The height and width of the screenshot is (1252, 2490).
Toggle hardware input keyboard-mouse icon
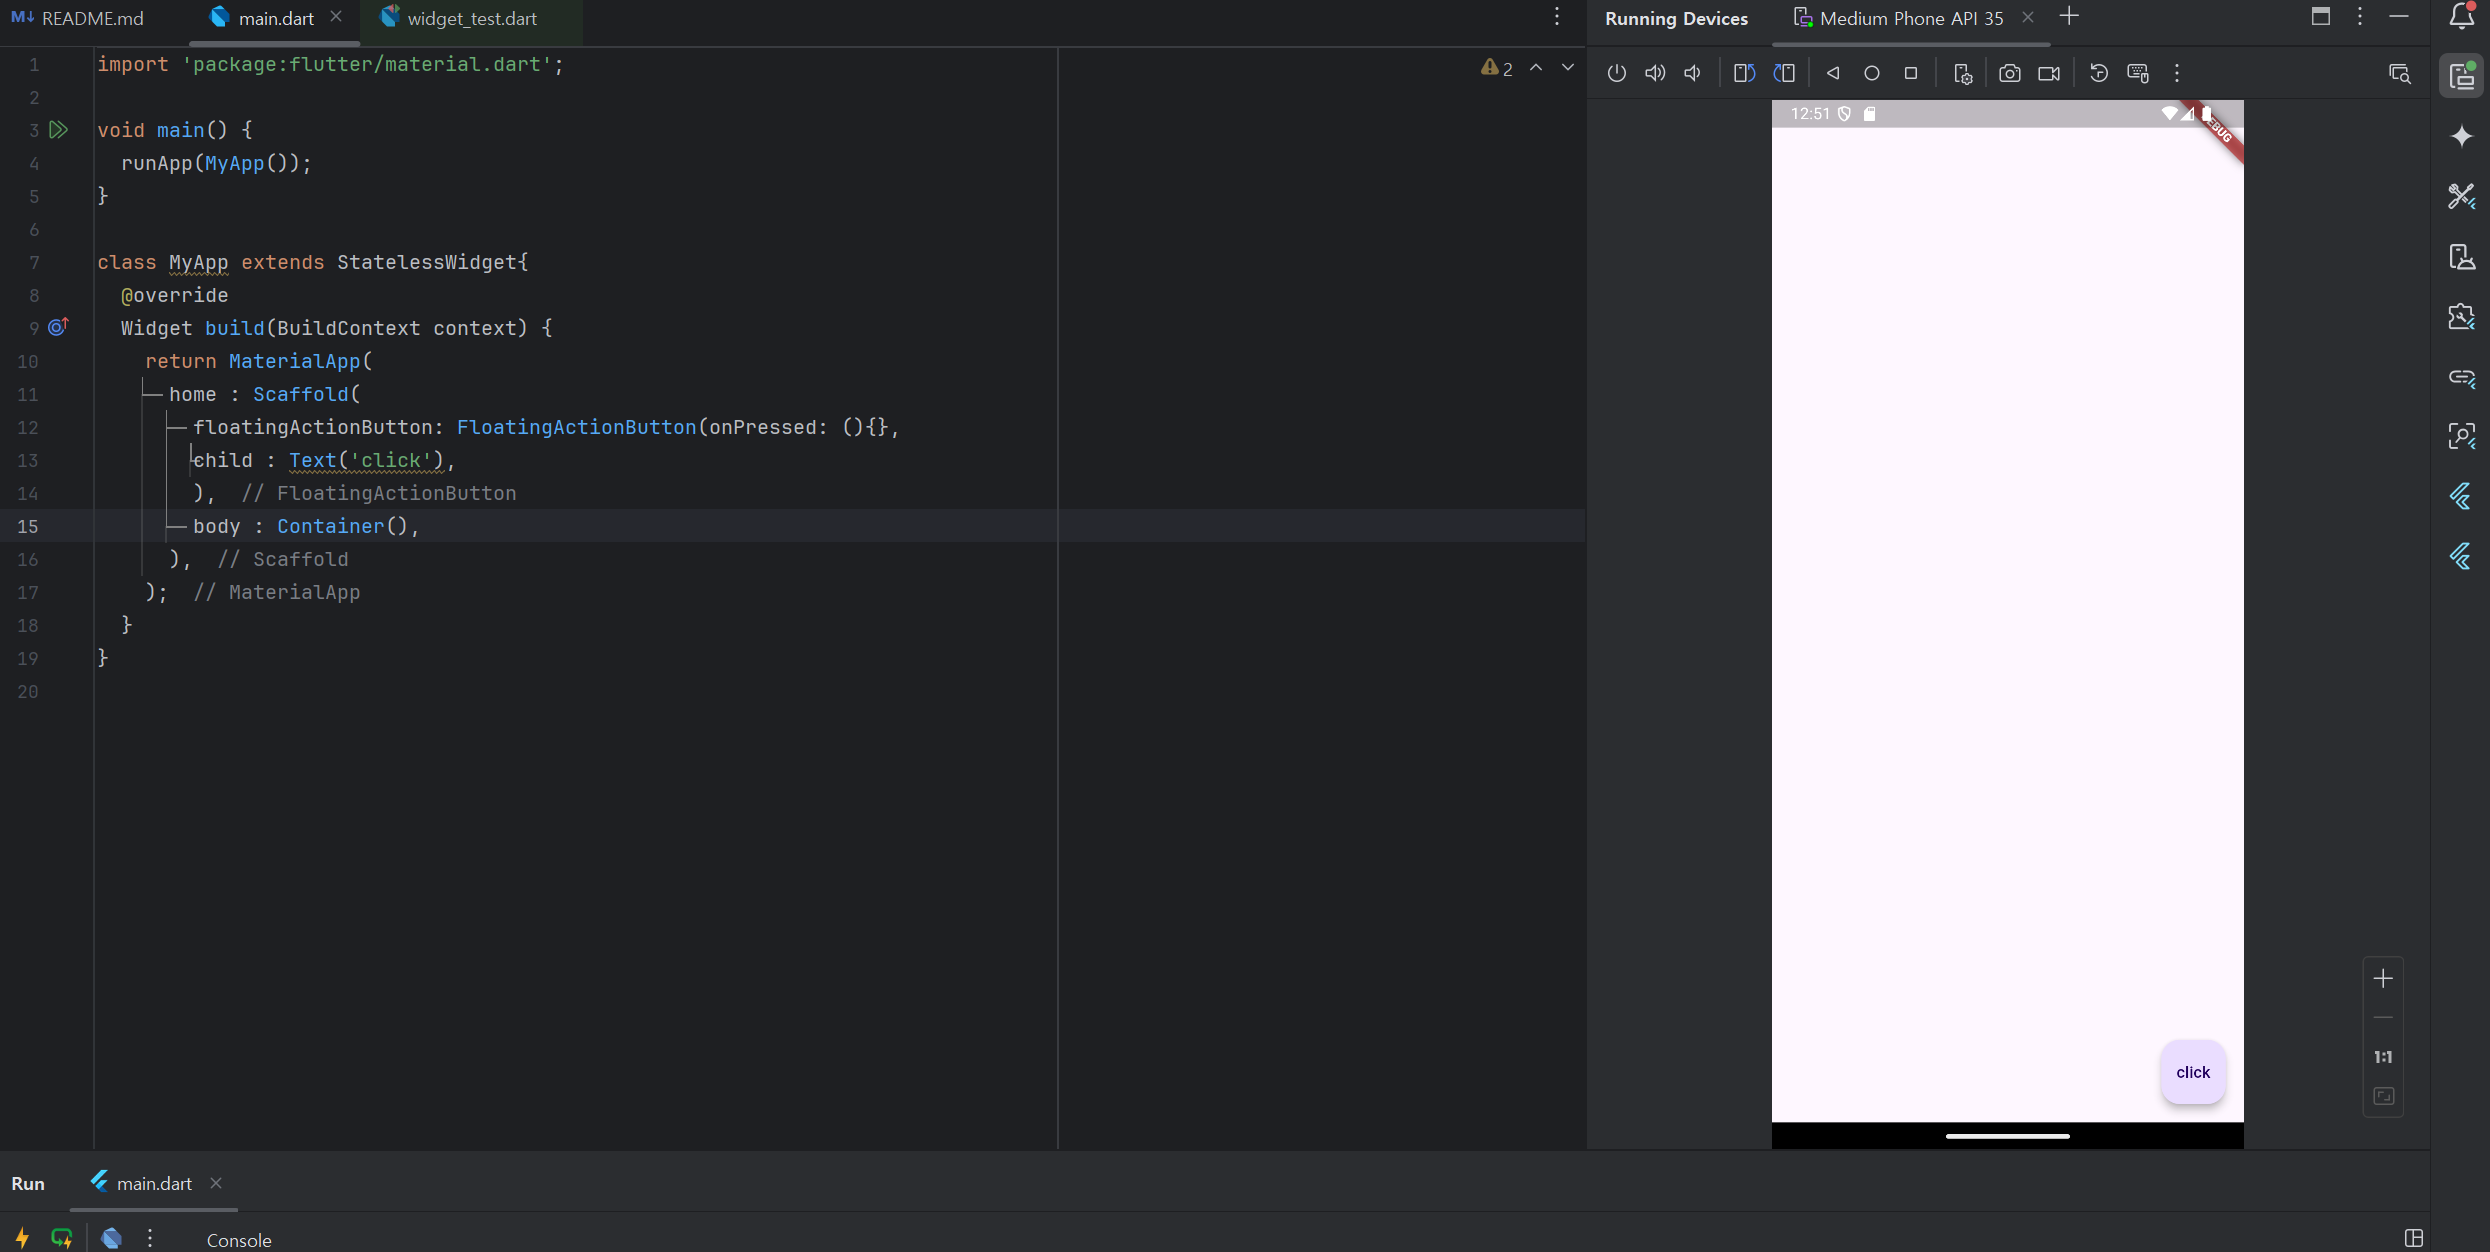pos(2138,73)
